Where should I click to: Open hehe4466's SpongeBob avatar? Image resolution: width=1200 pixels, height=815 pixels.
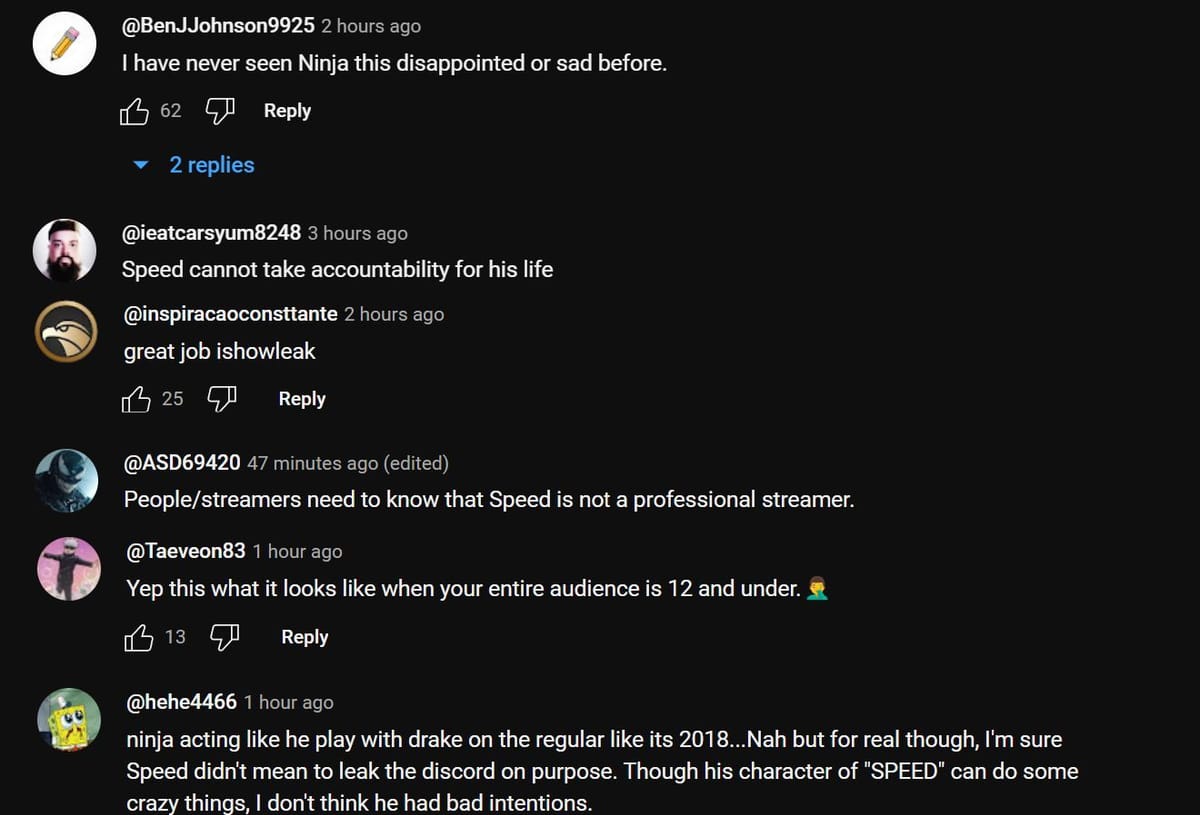pos(68,719)
